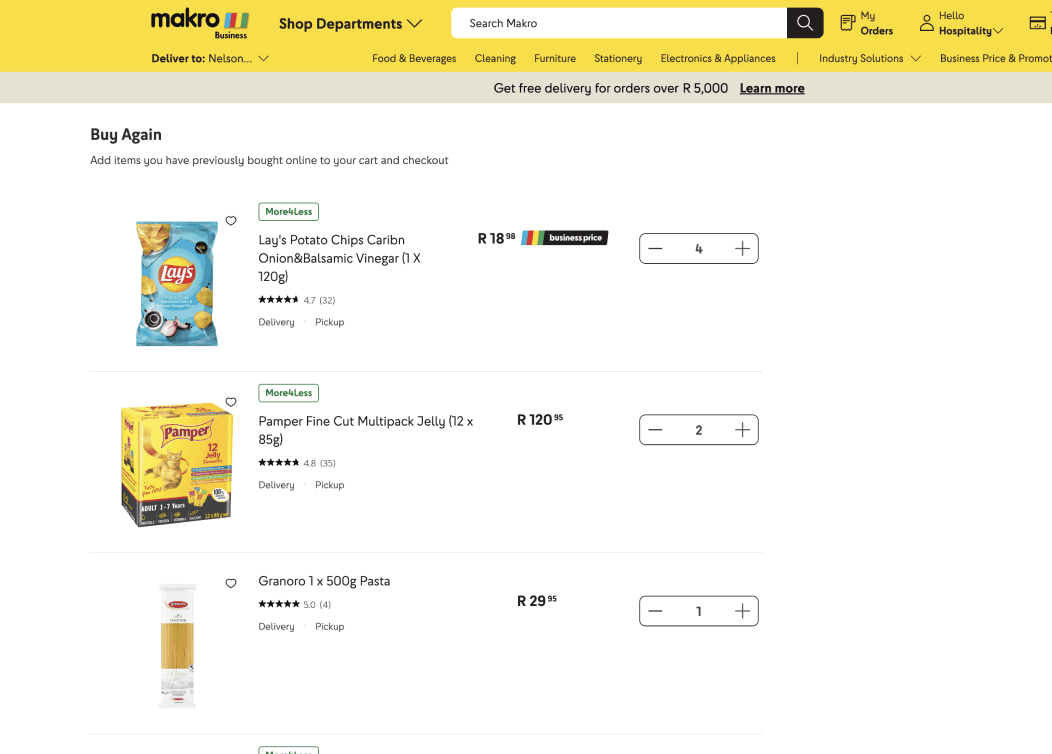Add one more Pamper Jelly with plus
Screen dimensions: 1052x754
coord(742,430)
